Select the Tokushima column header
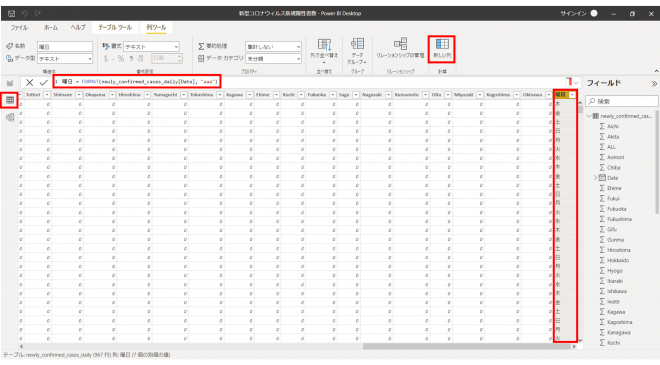 [x=202, y=95]
